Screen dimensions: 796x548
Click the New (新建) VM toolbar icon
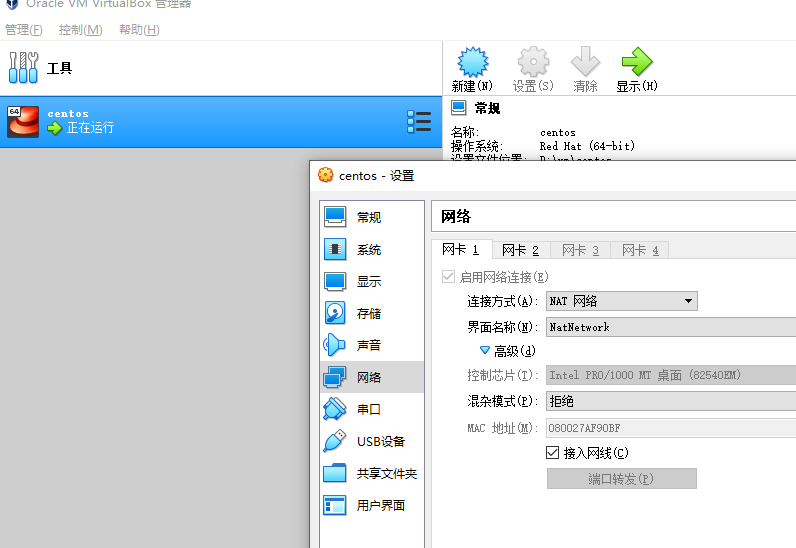[x=471, y=68]
